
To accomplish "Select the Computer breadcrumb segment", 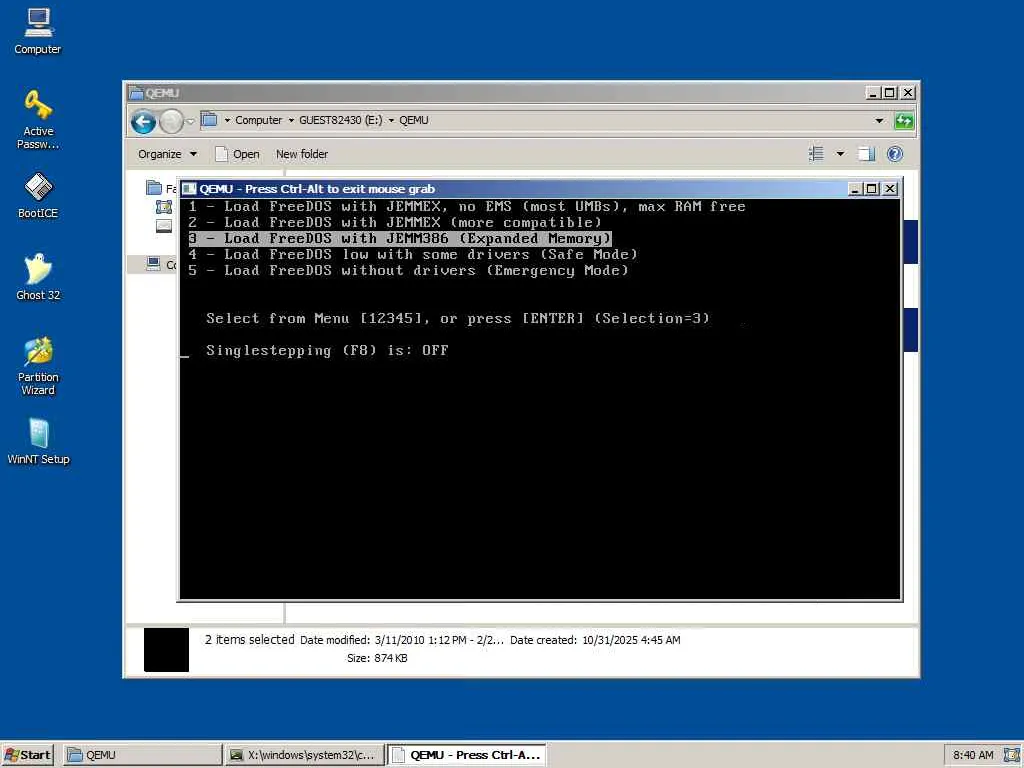I will click(x=259, y=120).
